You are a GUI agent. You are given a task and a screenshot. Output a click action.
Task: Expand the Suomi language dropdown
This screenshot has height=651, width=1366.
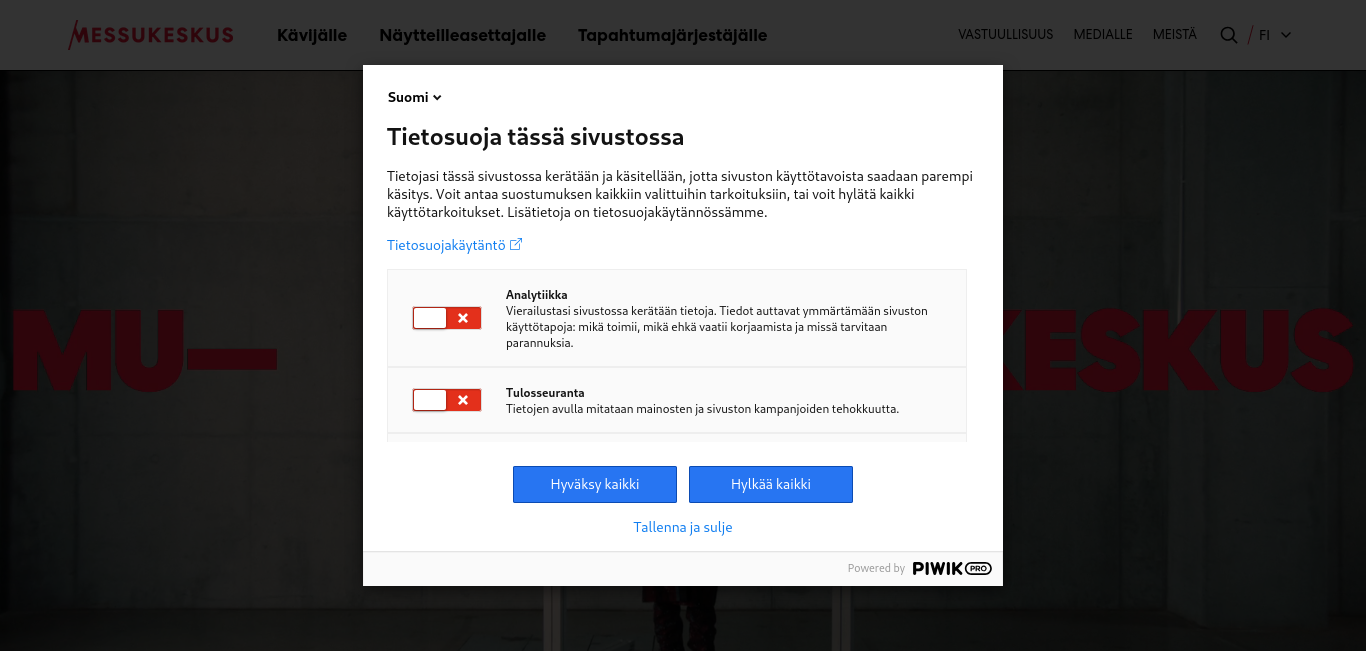pyautogui.click(x=415, y=97)
